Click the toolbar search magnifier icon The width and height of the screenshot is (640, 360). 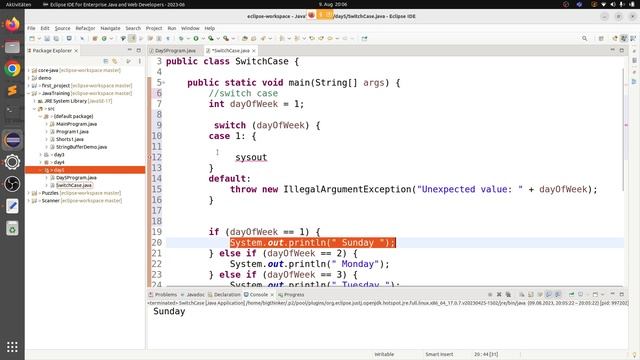(584, 38)
